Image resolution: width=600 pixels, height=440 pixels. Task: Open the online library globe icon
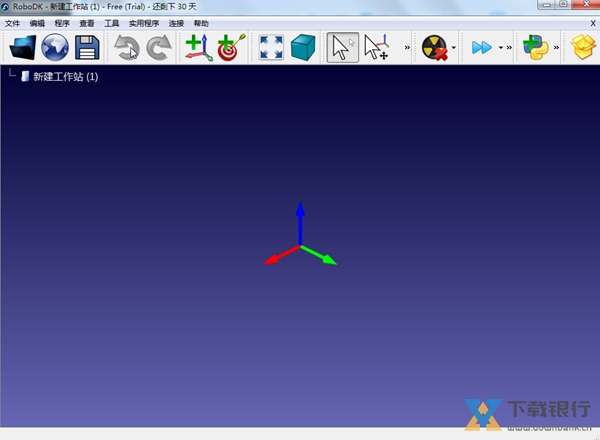(55, 47)
